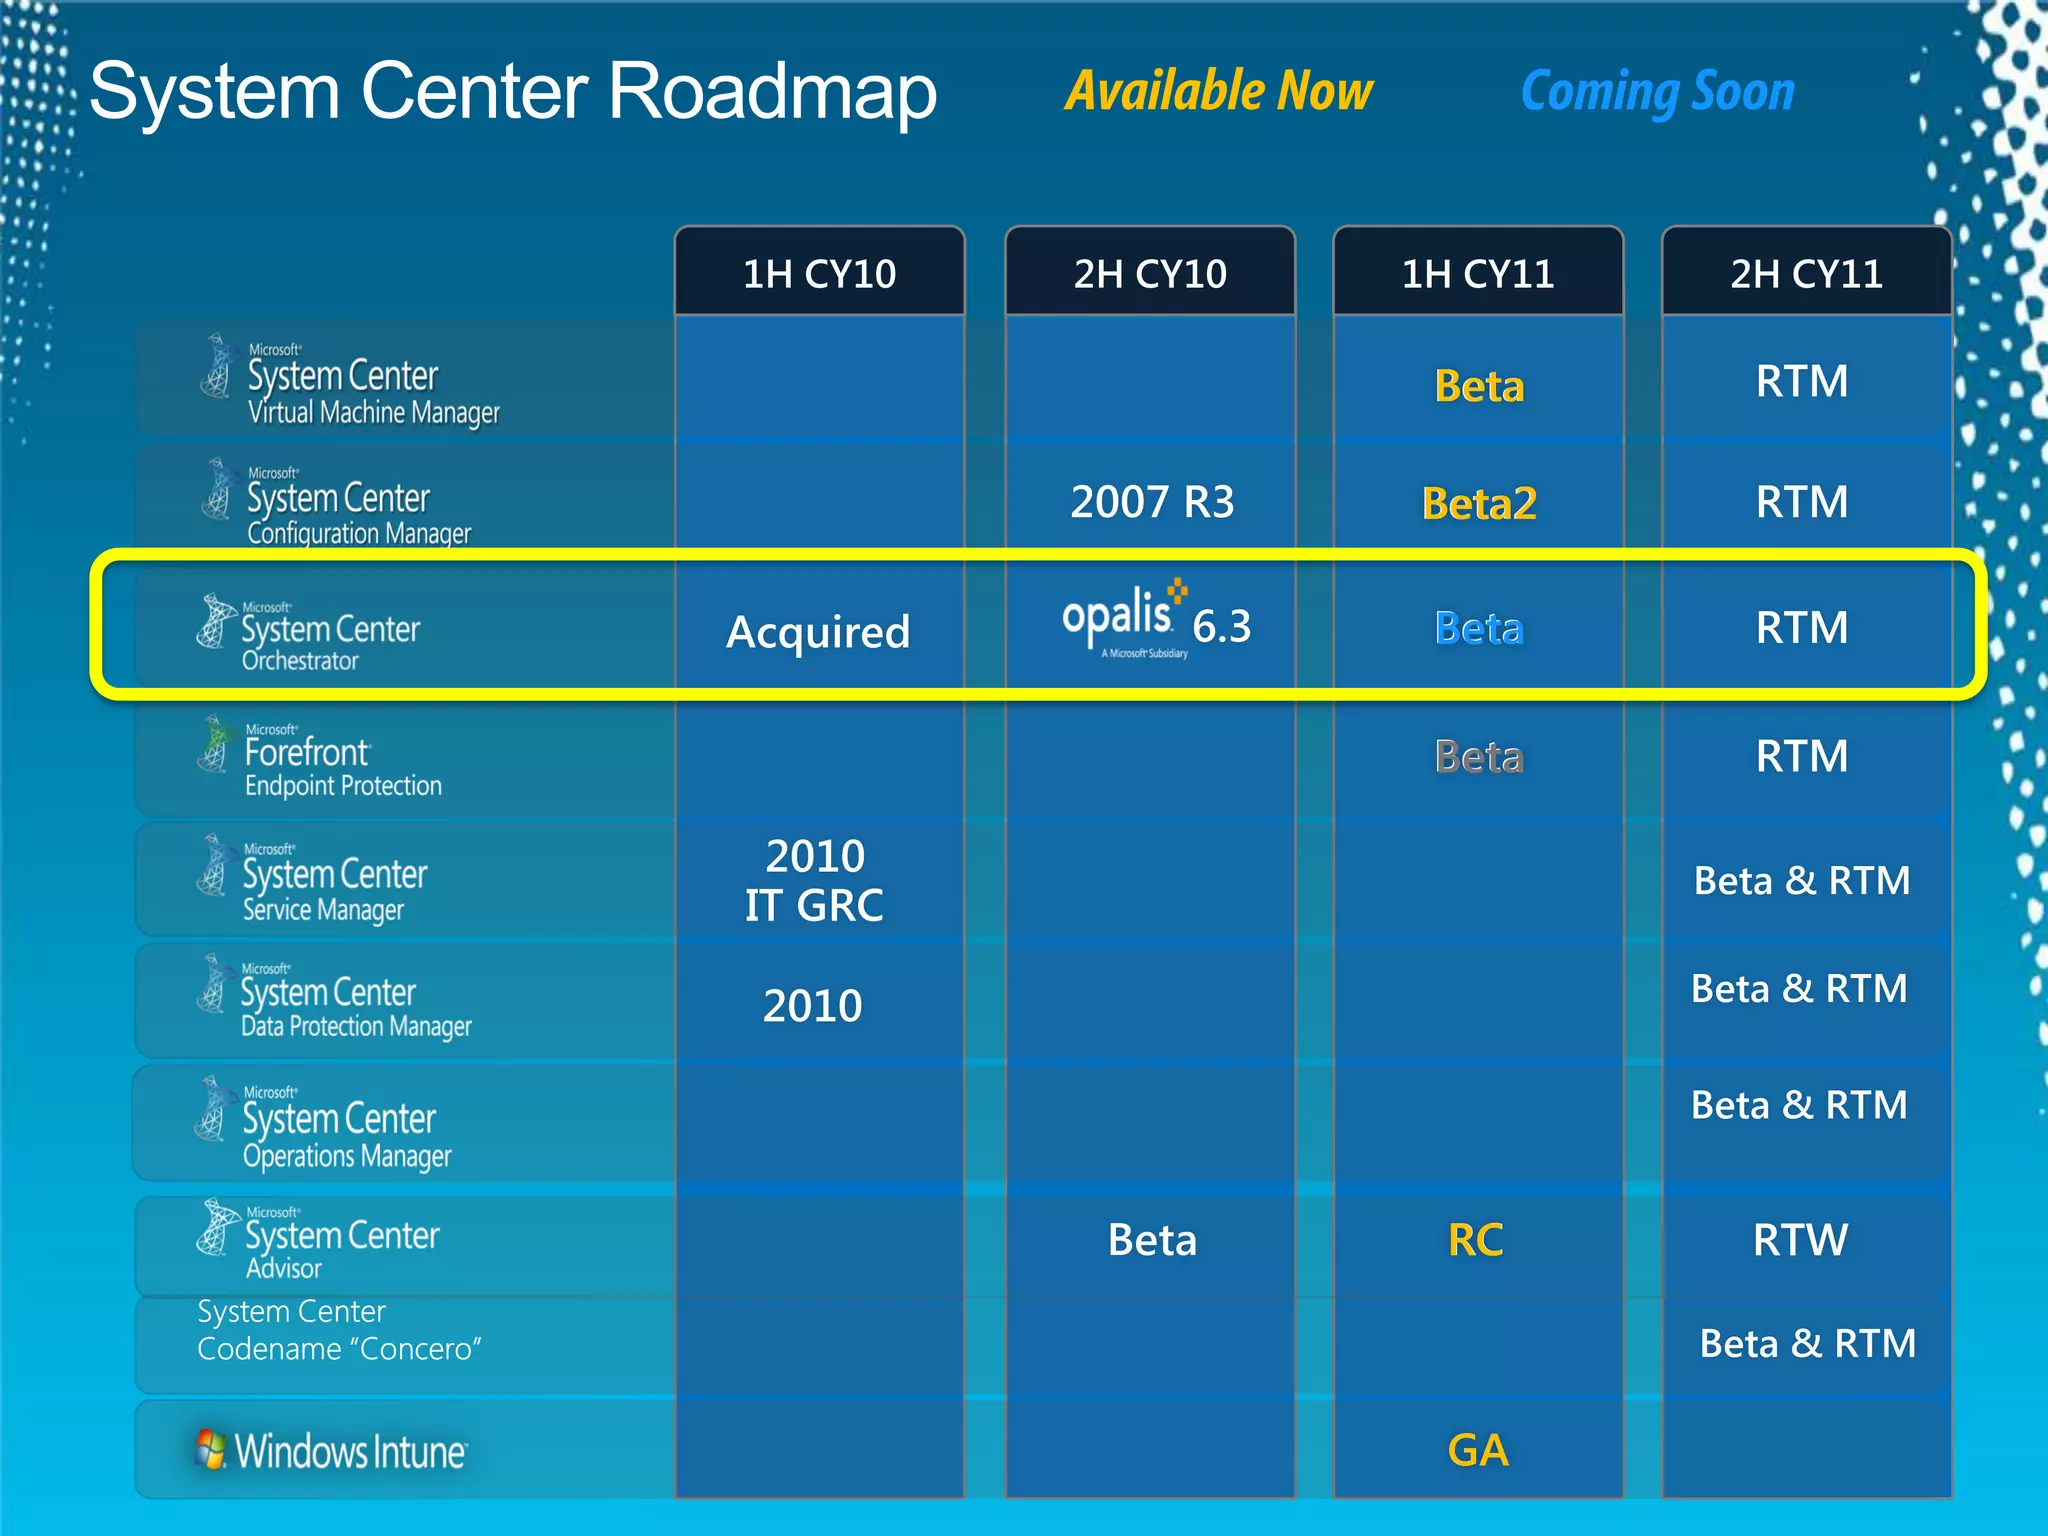
Task: Click the RC label for Advisor
Action: 1475,1241
